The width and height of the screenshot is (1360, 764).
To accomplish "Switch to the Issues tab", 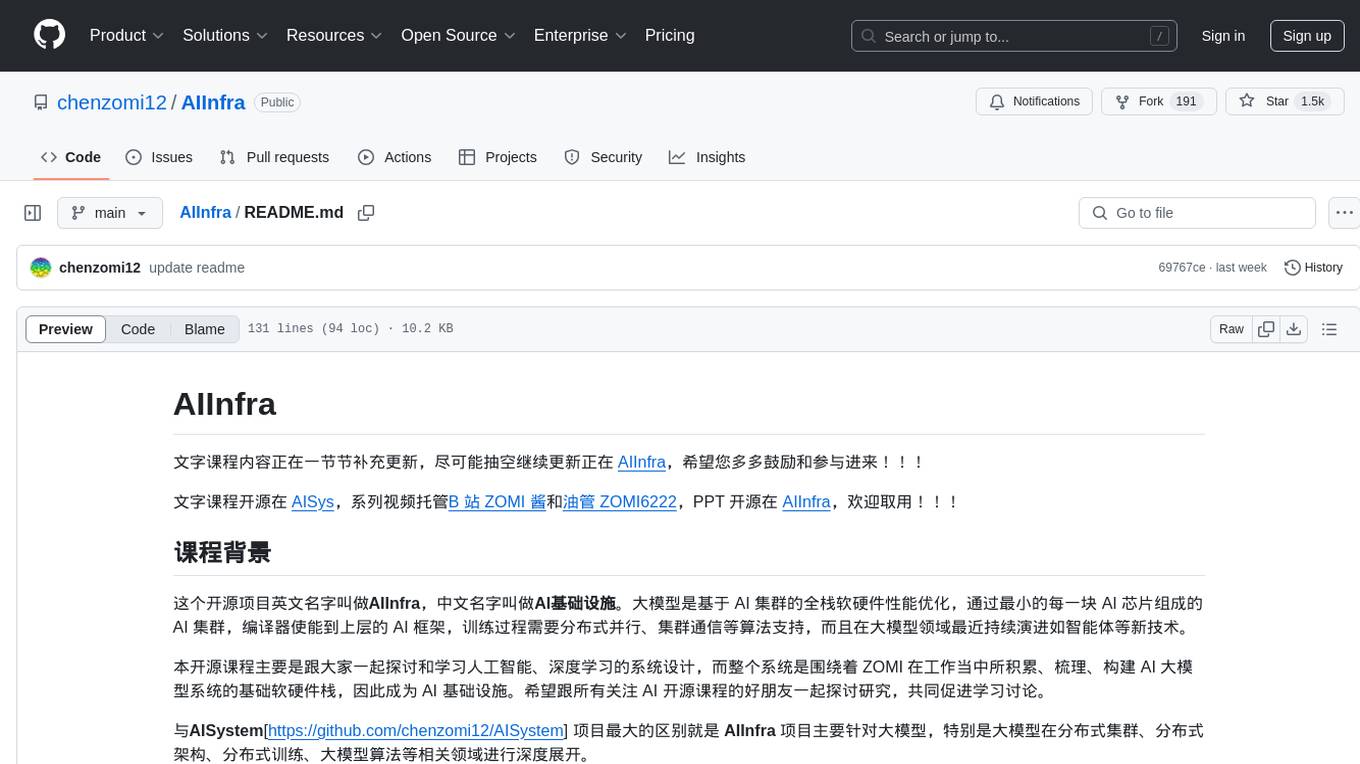I will tap(159, 157).
